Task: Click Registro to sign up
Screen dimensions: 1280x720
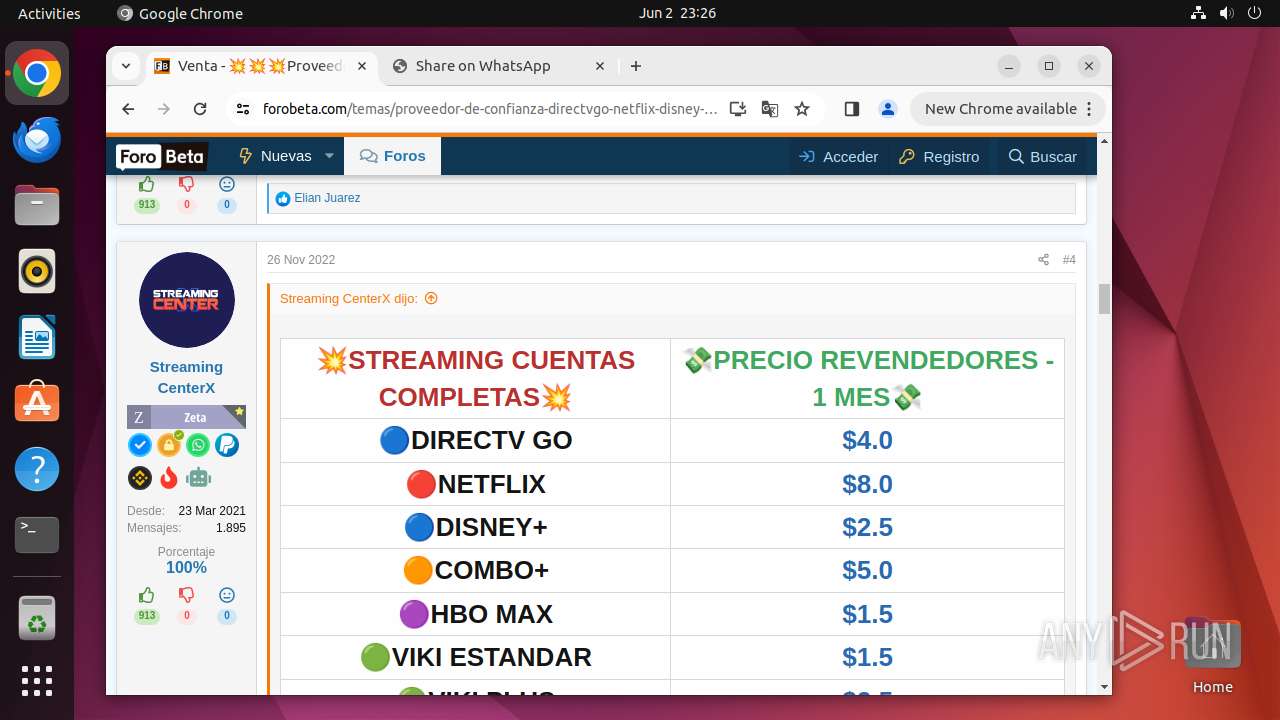Action: (x=939, y=156)
